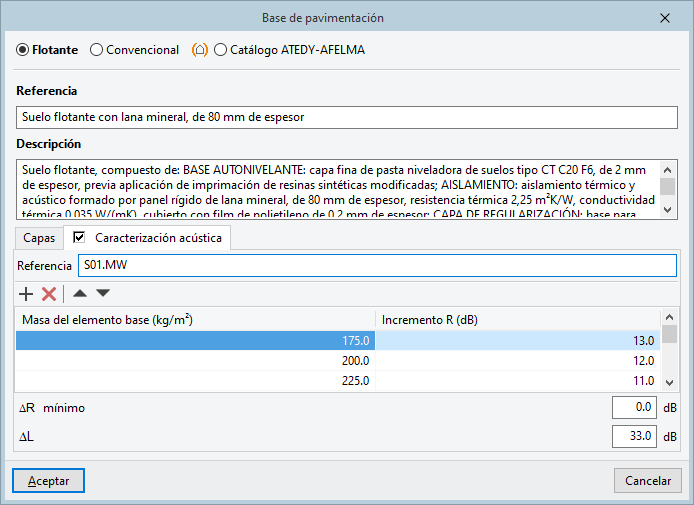Move the selected row down
The image size is (694, 505).
click(x=103, y=294)
